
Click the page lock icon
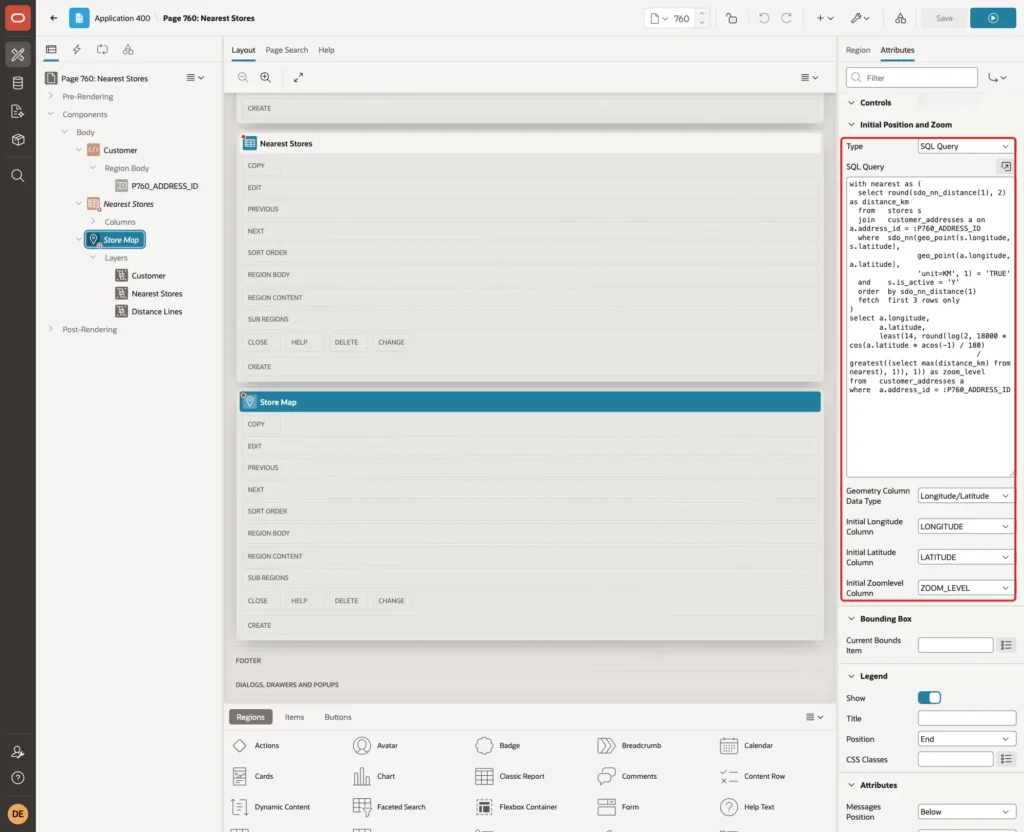(x=731, y=18)
